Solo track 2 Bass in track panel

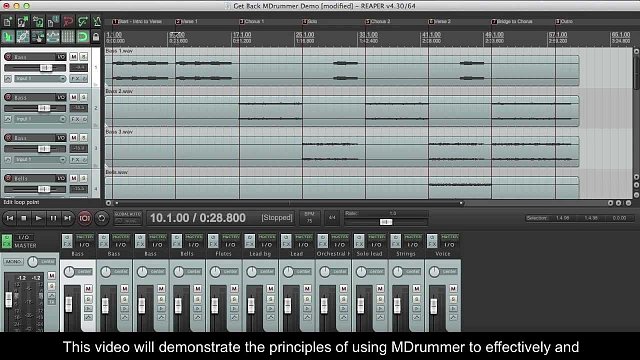[x=84, y=97]
